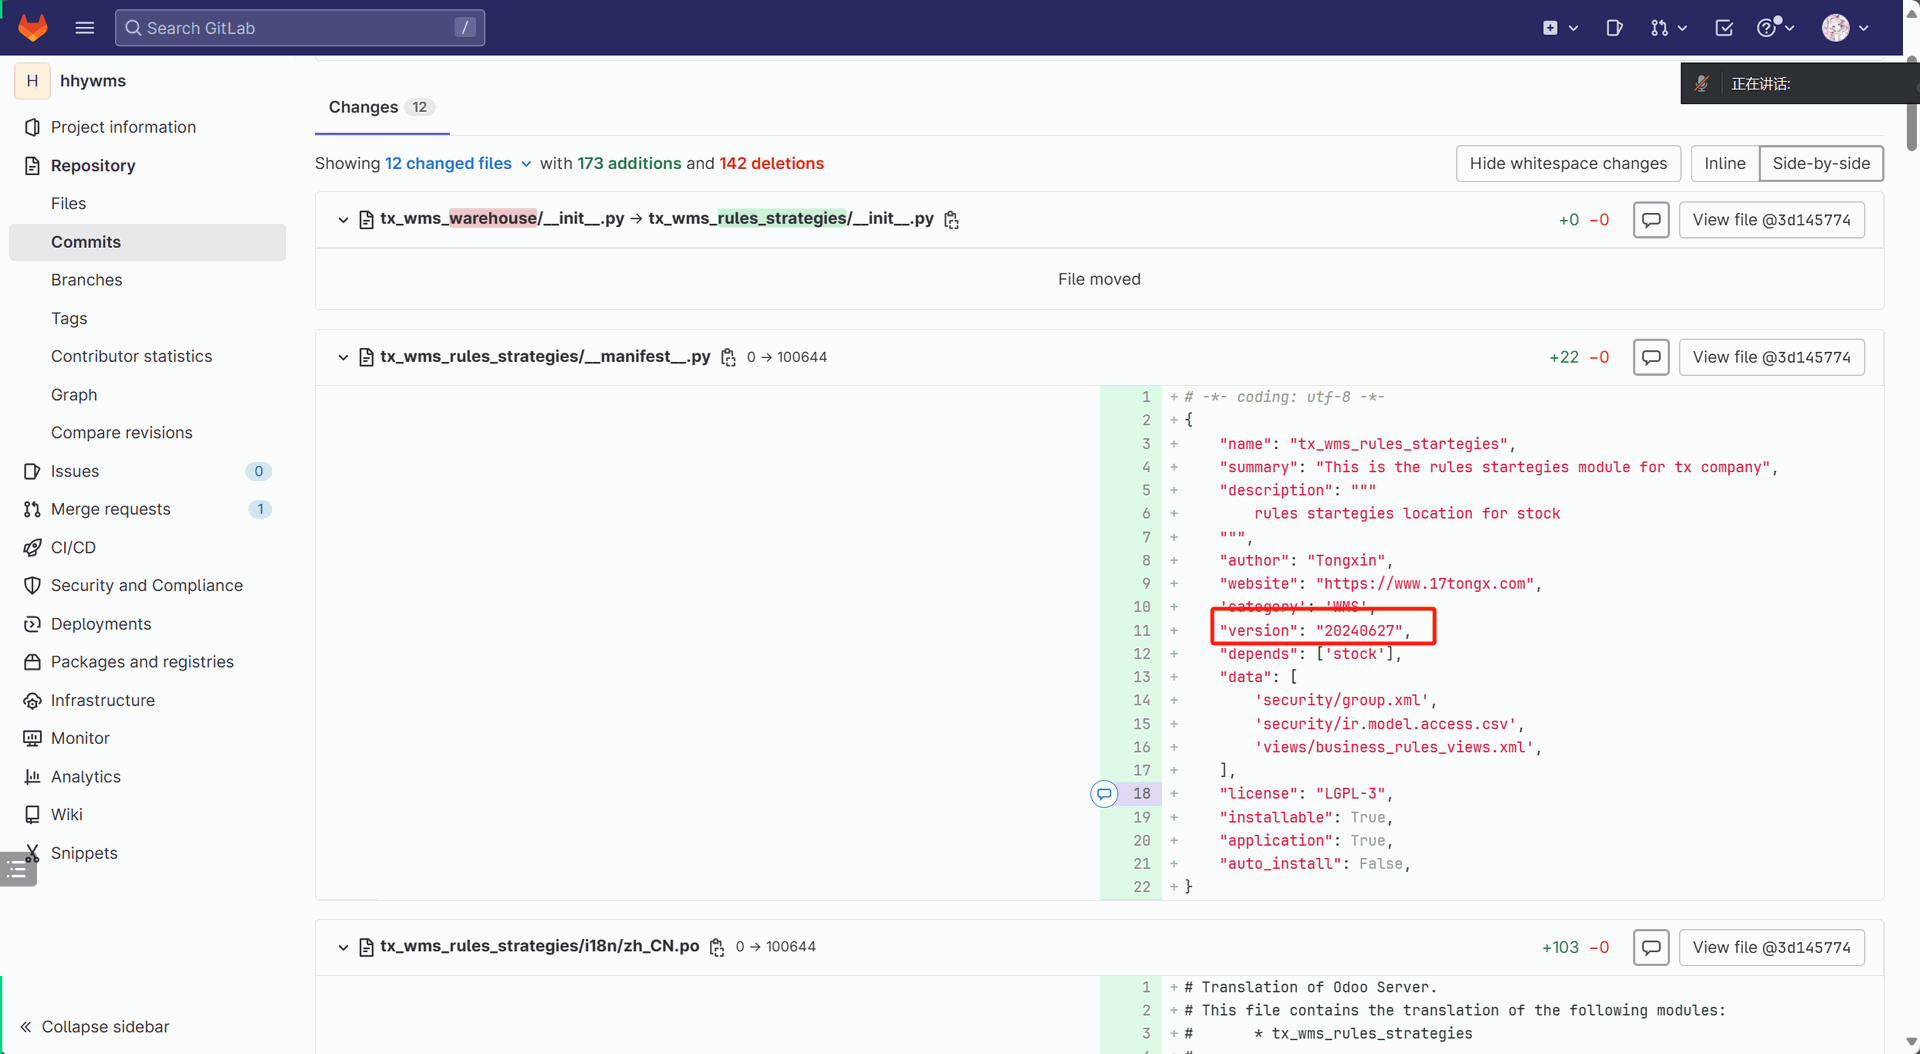Screen dimensions: 1920x1054
Task: Open Branches in the sidebar
Action: point(86,280)
